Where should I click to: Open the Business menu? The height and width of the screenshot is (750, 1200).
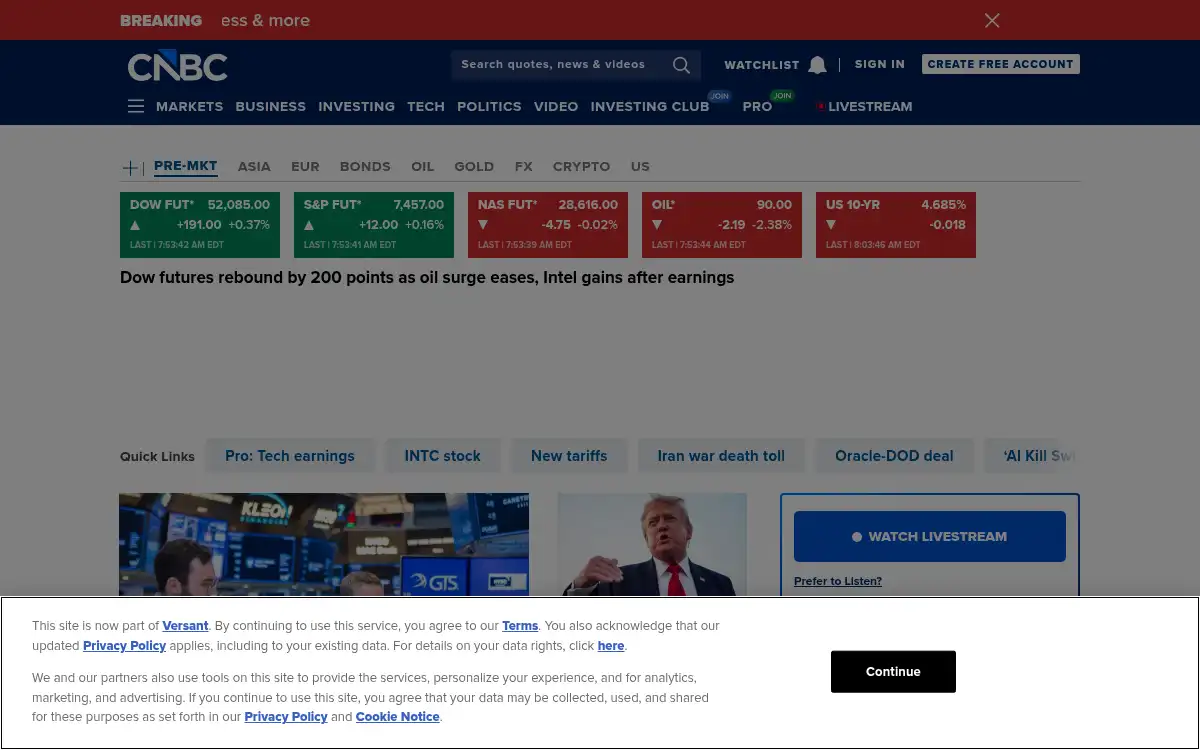pos(270,106)
